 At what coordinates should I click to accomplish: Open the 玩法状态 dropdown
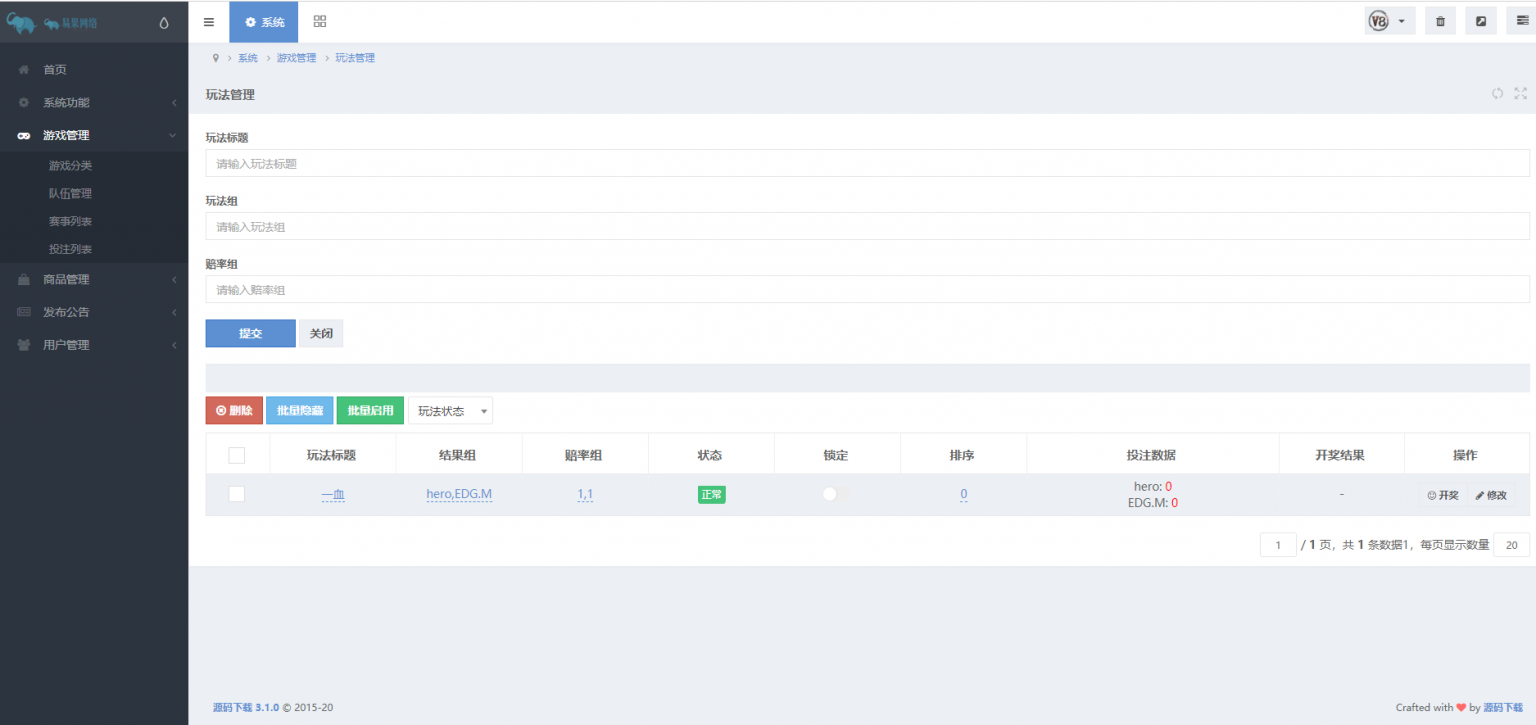[x=450, y=411]
